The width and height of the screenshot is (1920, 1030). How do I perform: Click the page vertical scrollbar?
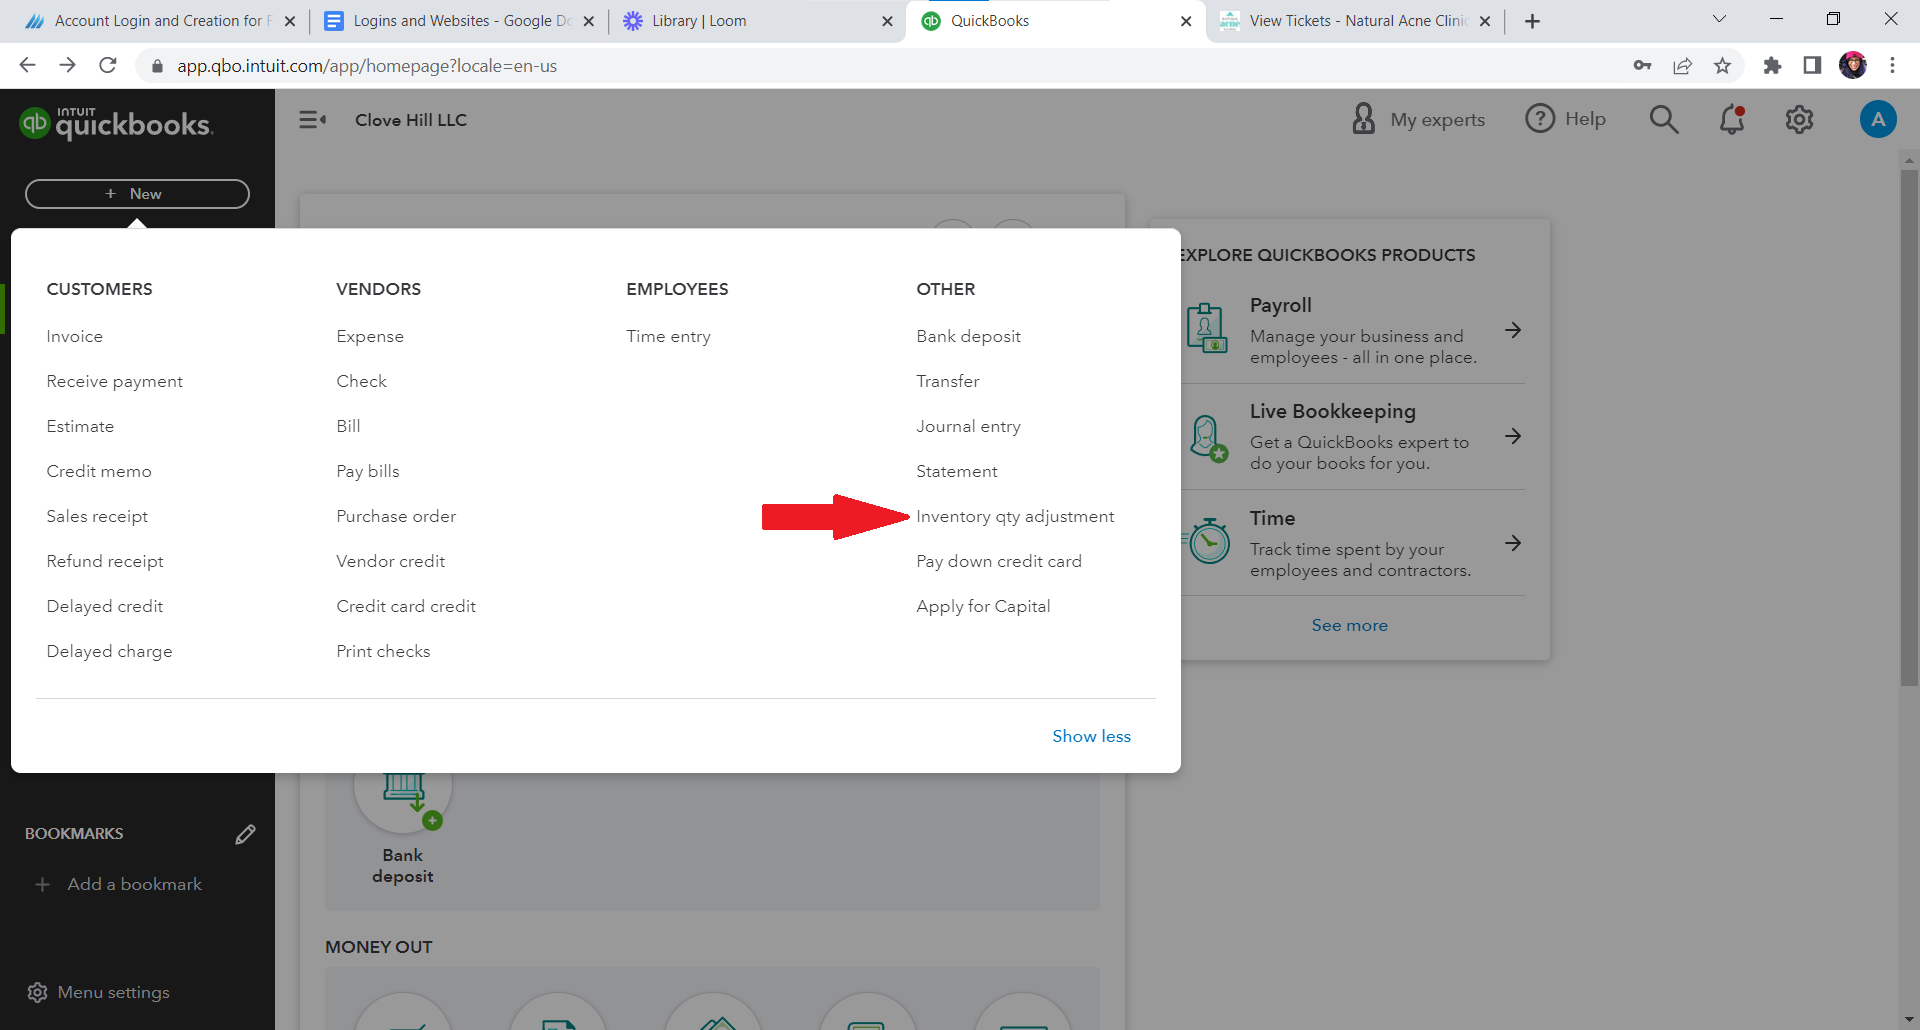(1909, 428)
